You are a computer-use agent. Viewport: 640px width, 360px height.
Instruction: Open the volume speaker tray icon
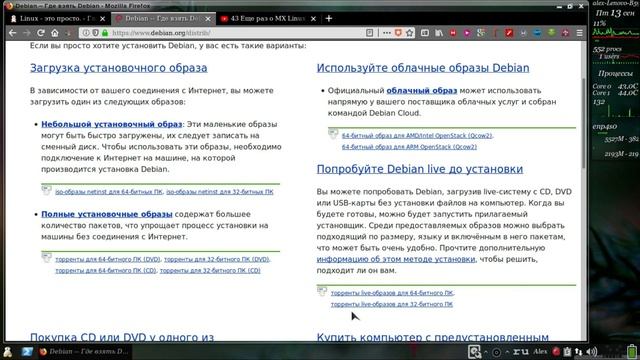[591, 351]
